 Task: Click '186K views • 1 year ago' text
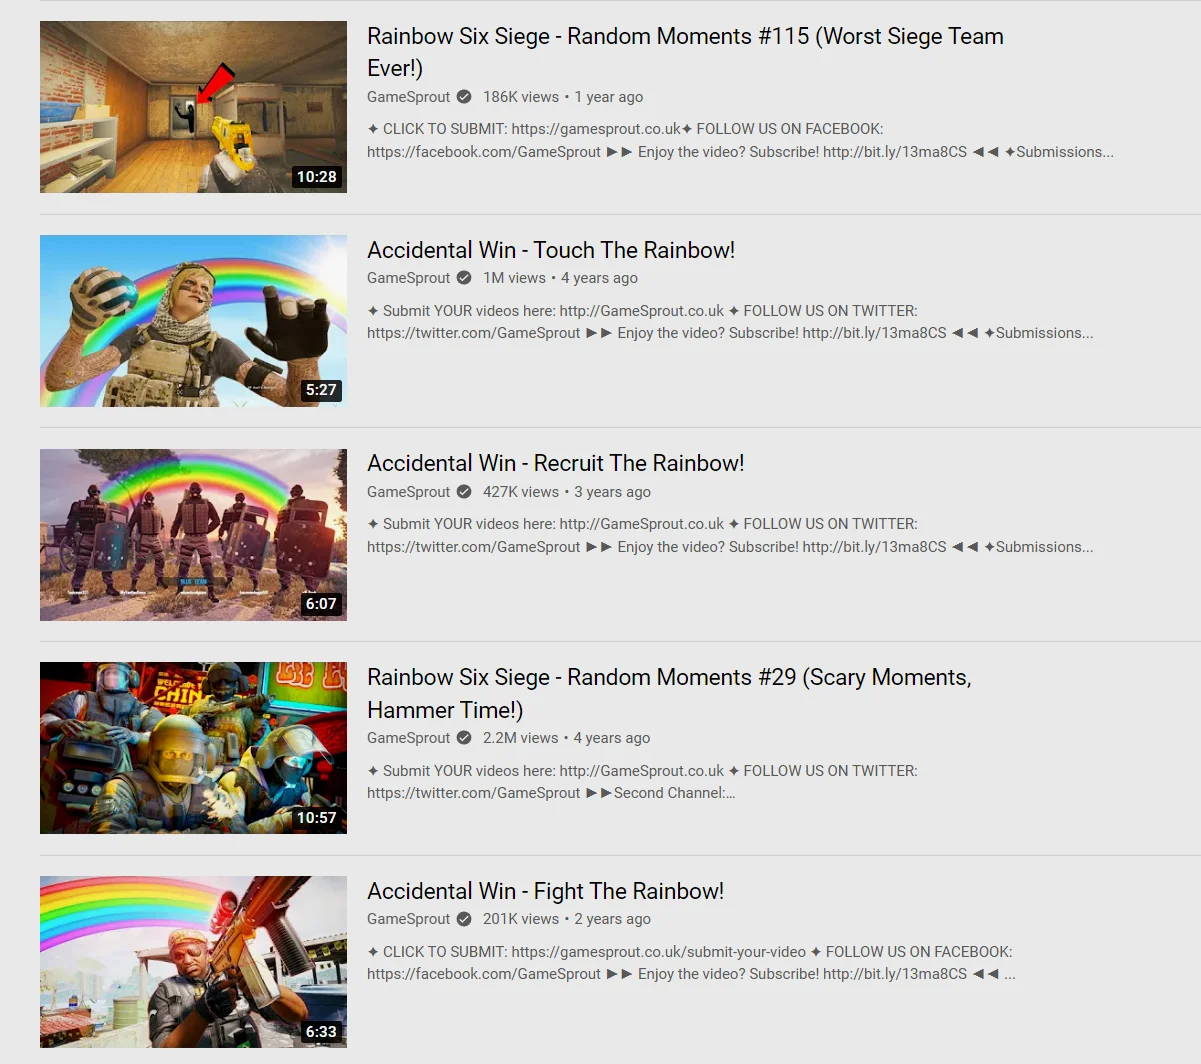(x=563, y=97)
